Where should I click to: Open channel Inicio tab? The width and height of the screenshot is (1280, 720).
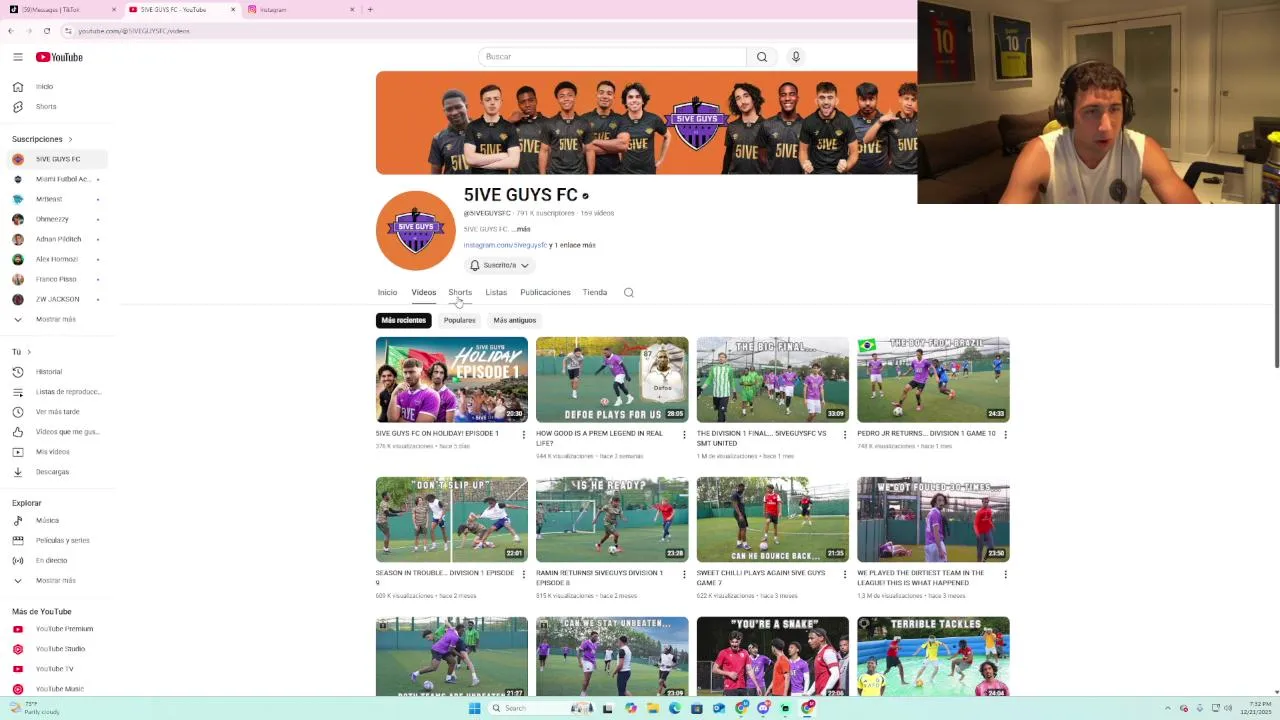pos(387,293)
